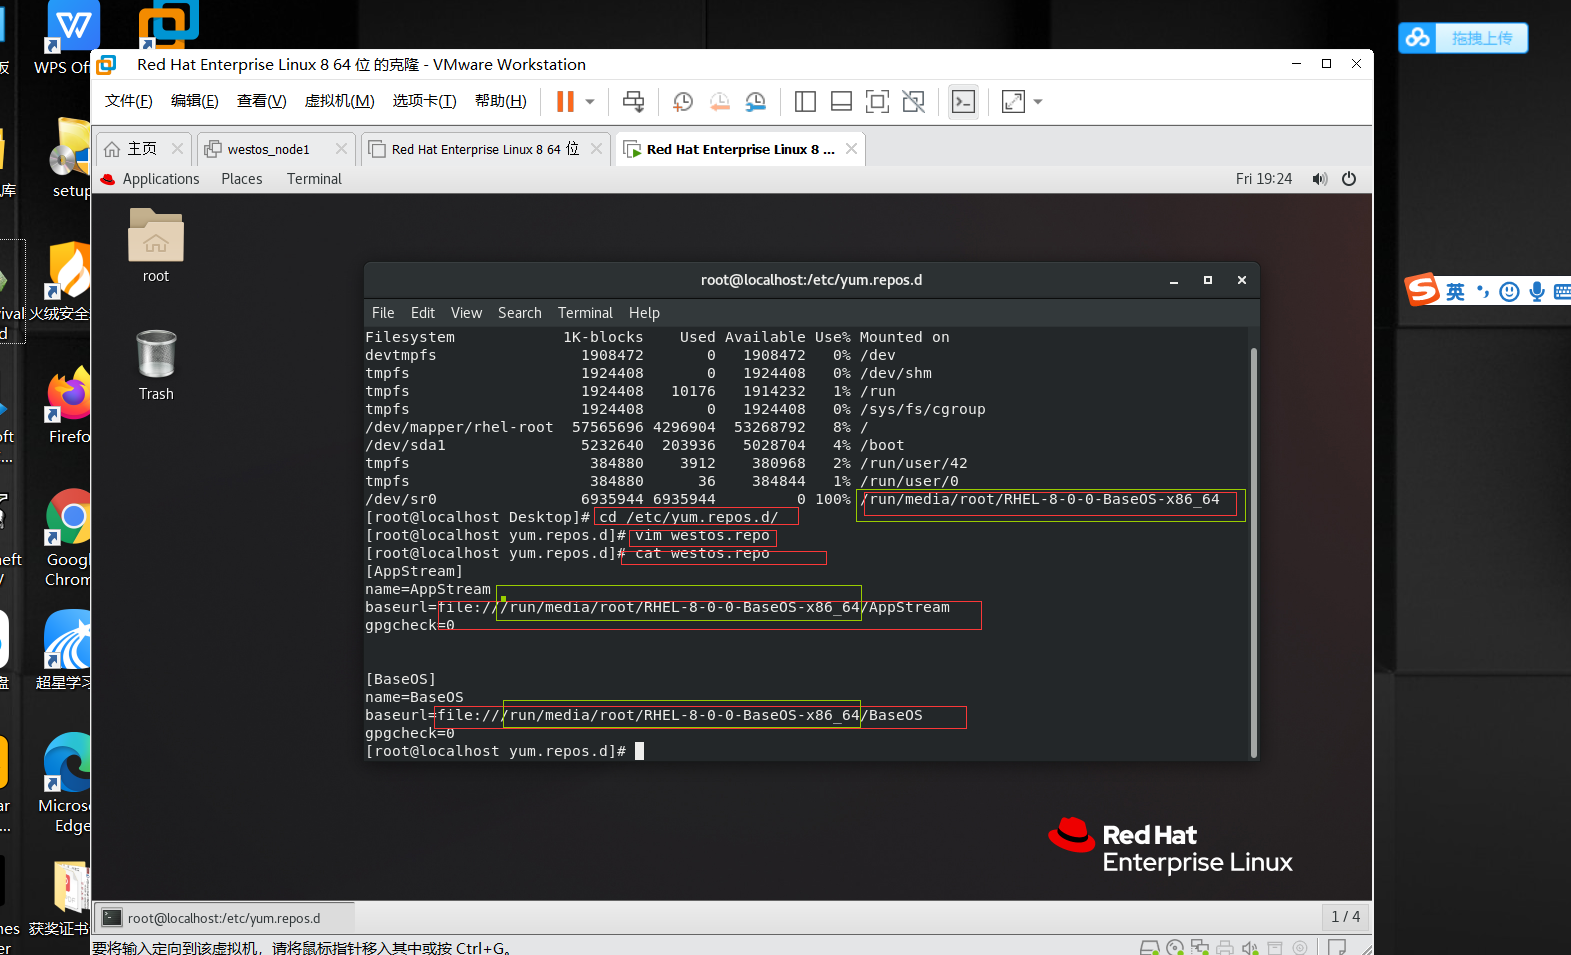The image size is (1571, 955).
Task: Click the terminal prompt input line
Action: pos(506,751)
